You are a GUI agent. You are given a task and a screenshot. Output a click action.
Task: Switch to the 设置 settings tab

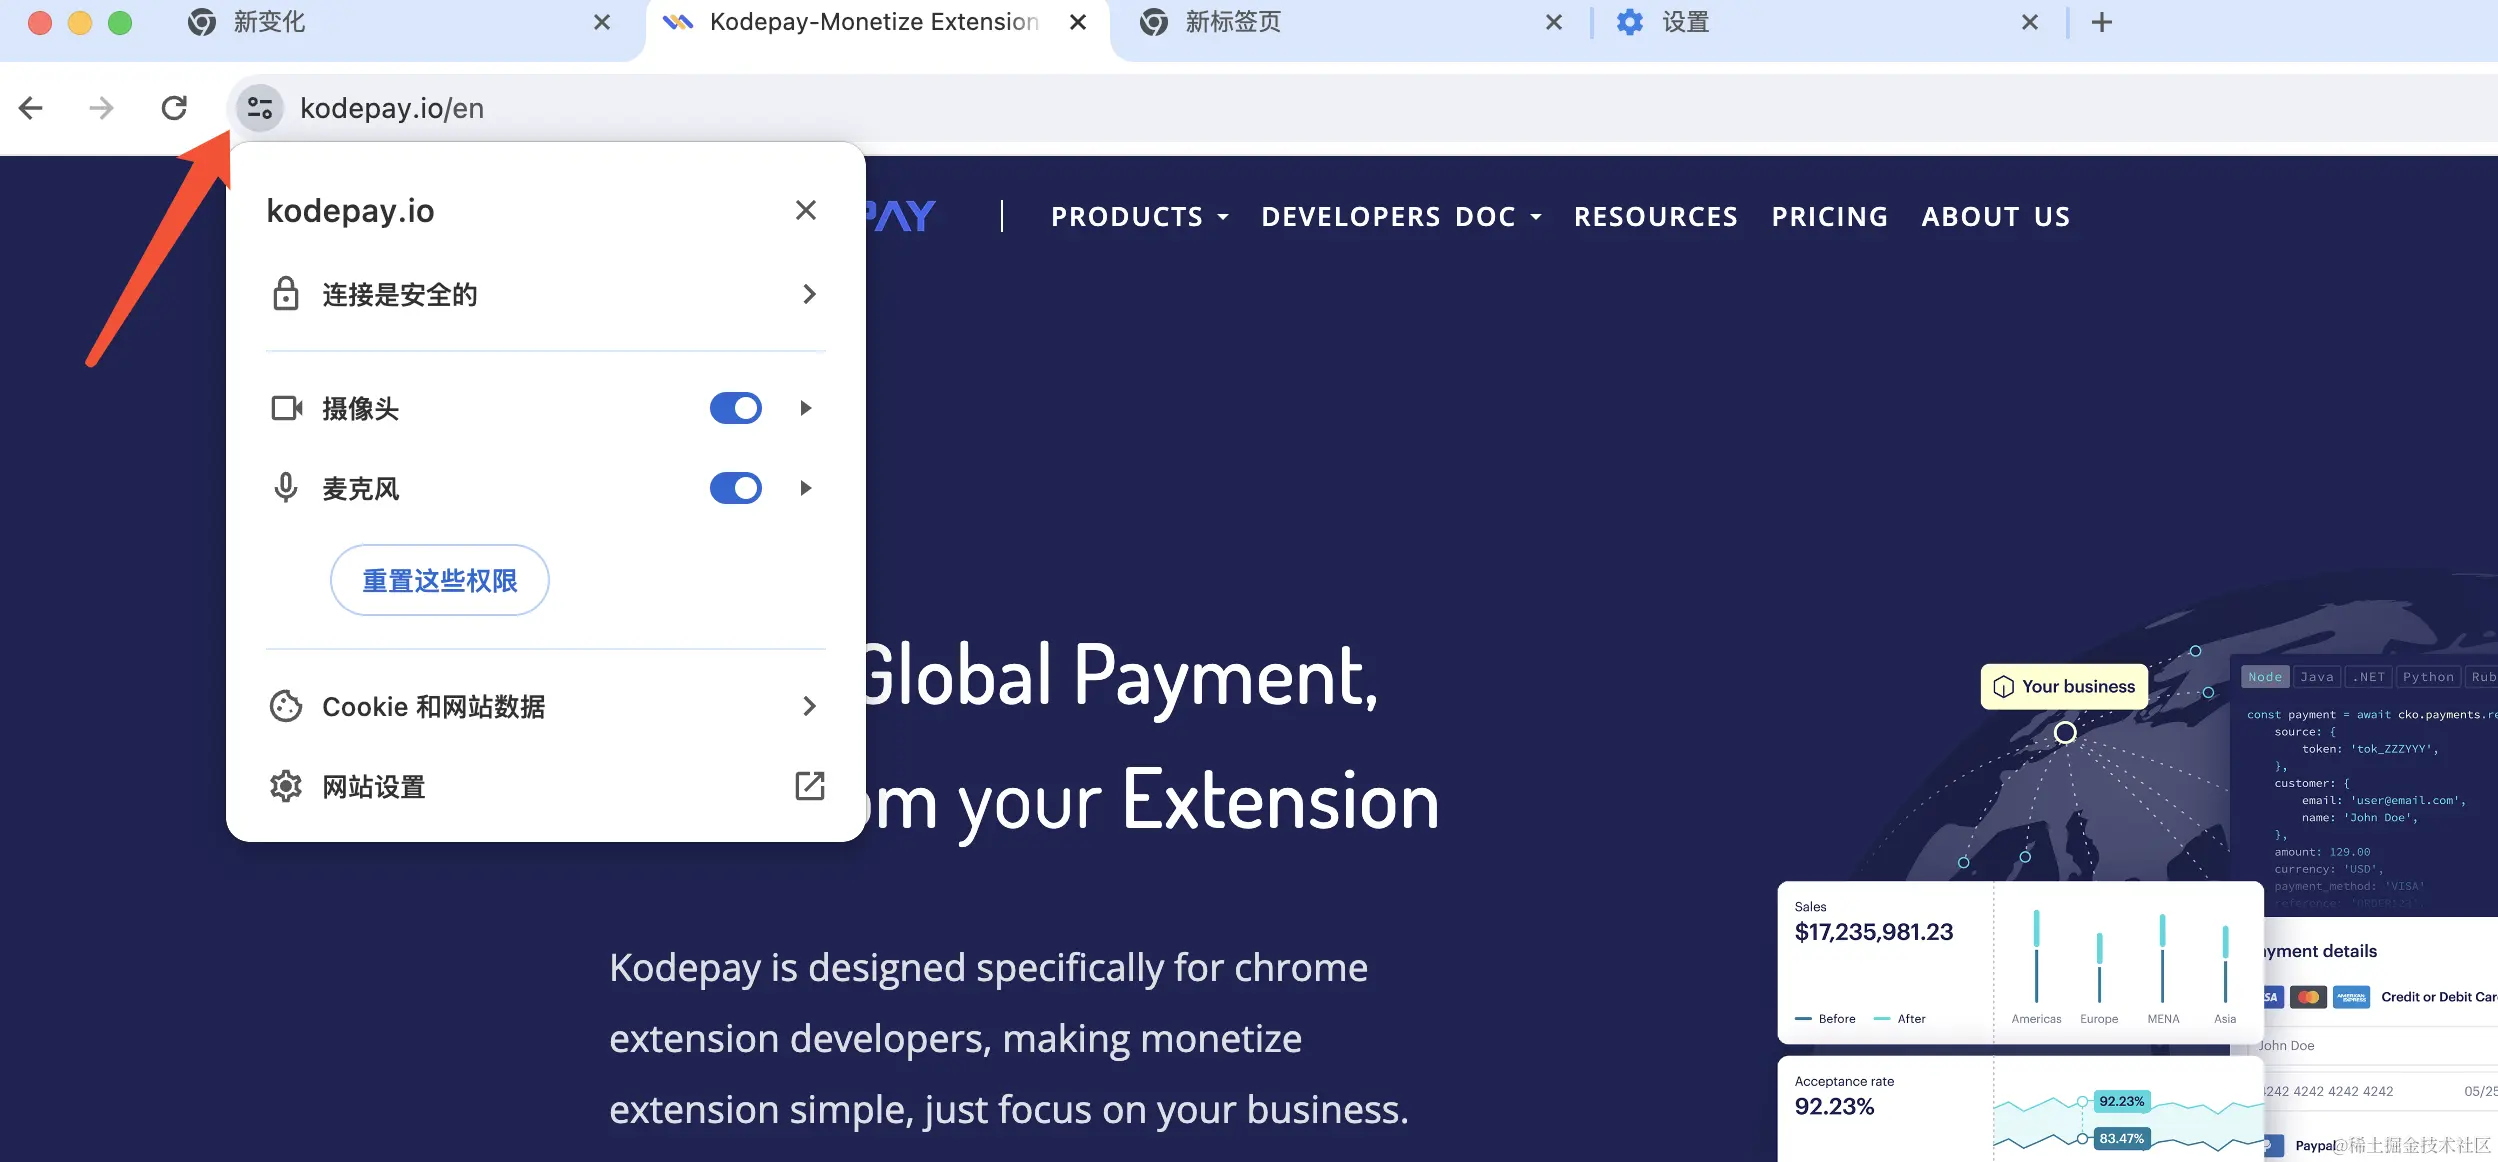click(x=1685, y=22)
